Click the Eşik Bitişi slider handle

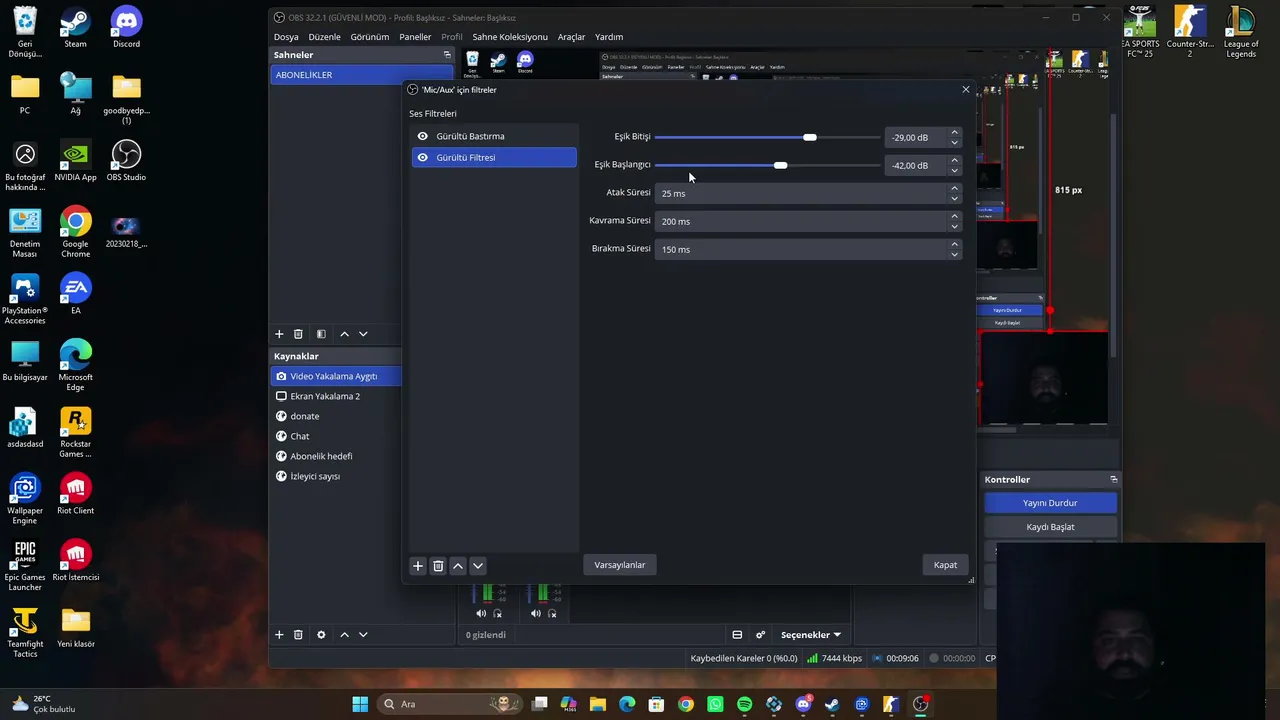[x=810, y=137]
